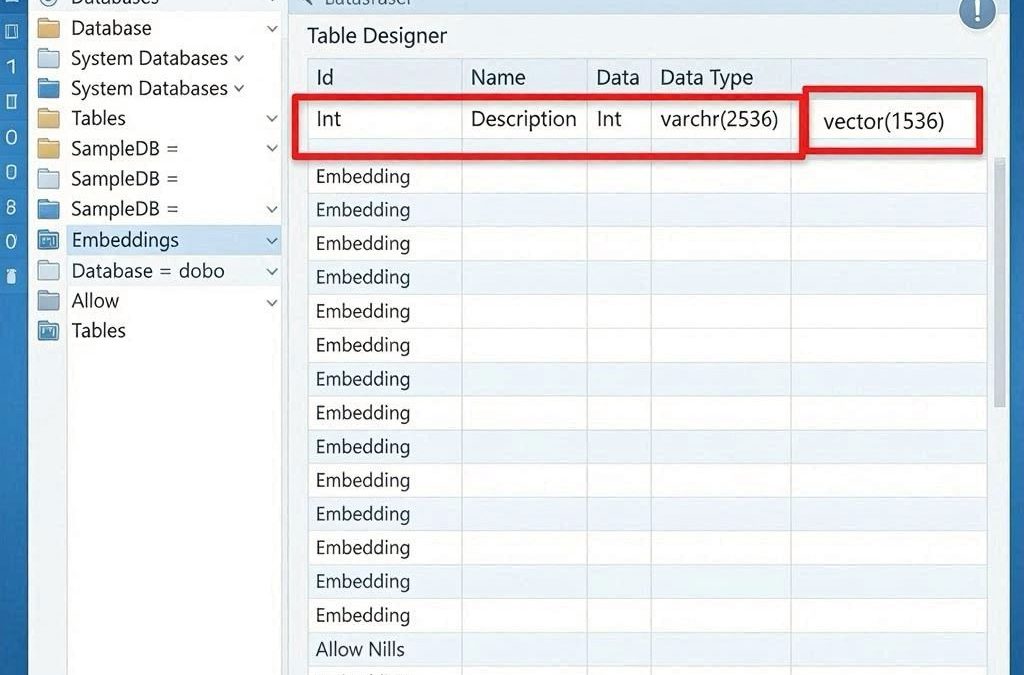This screenshot has height=675, width=1024.
Task: Click the Data column header
Action: (x=618, y=77)
